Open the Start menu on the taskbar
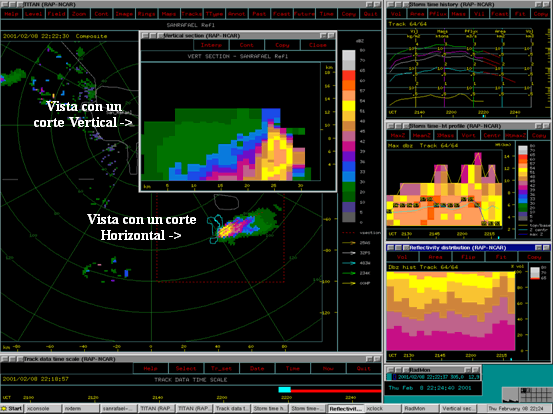Image resolution: width=555 pixels, height=415 pixels. pos(12,408)
